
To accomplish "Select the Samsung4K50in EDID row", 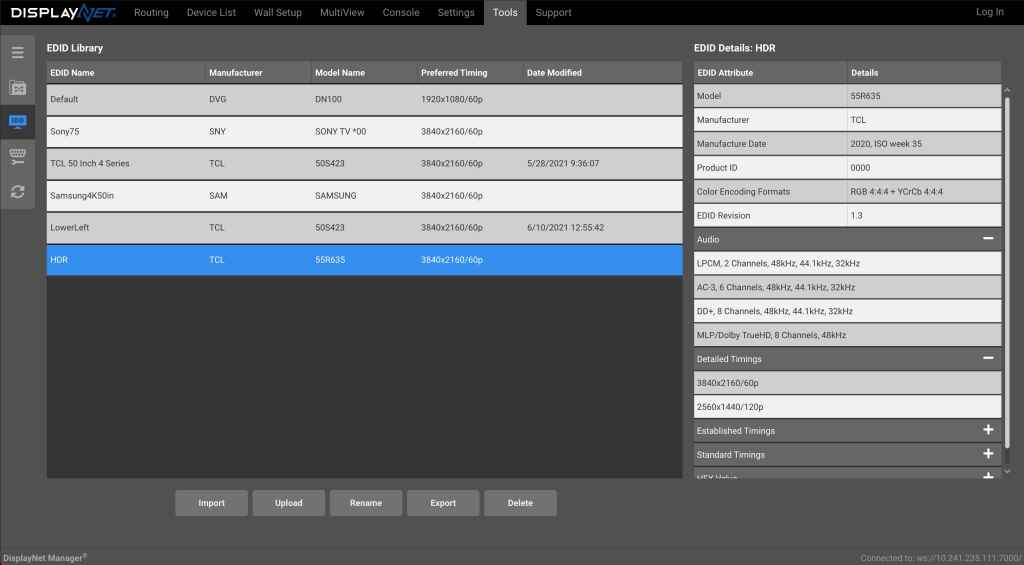I will (364, 195).
